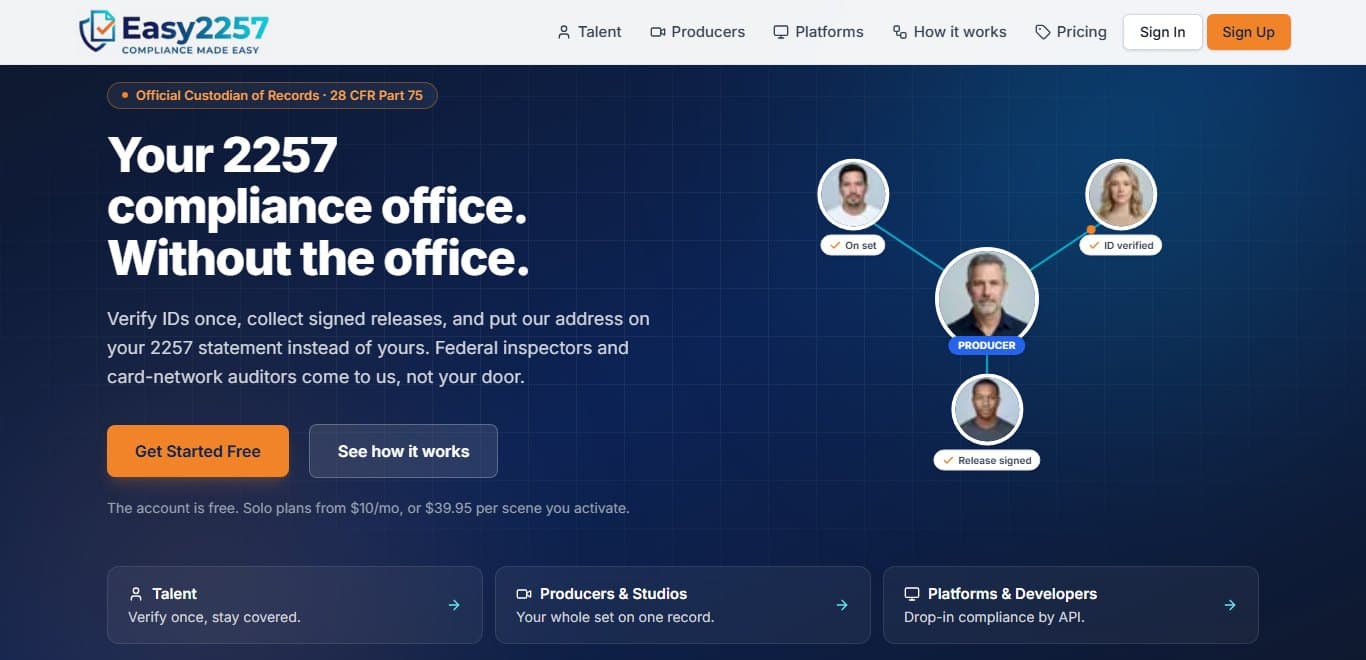
Task: Click the checkmark in the On set badge
Action: tap(834, 245)
